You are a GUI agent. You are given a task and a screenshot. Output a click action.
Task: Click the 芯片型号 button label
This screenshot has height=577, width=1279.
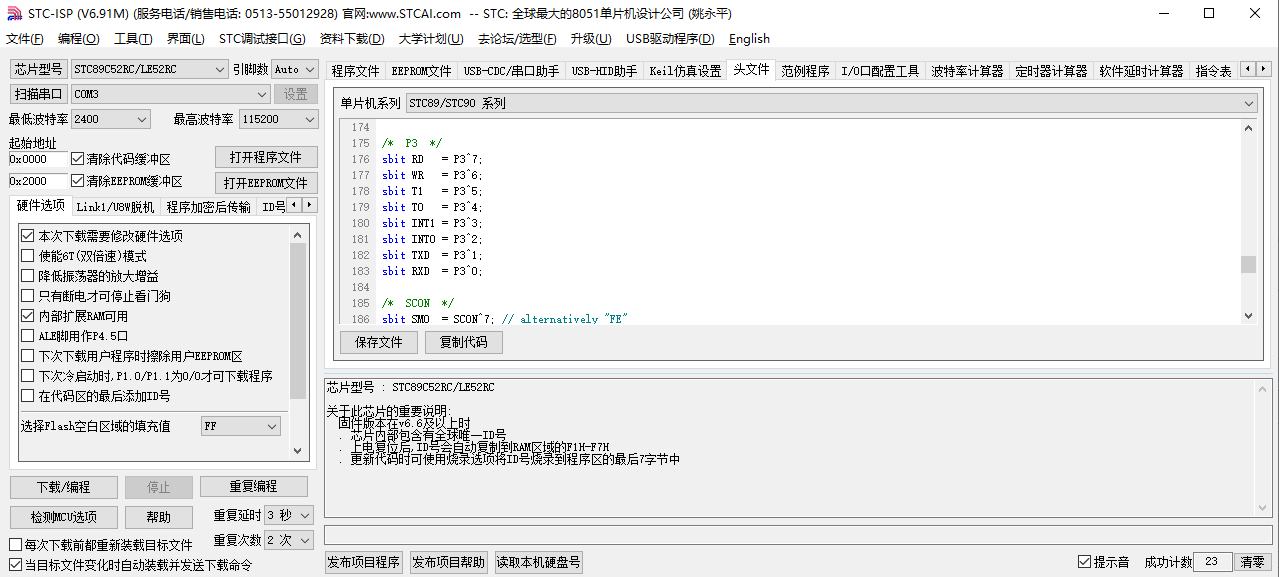[38, 69]
